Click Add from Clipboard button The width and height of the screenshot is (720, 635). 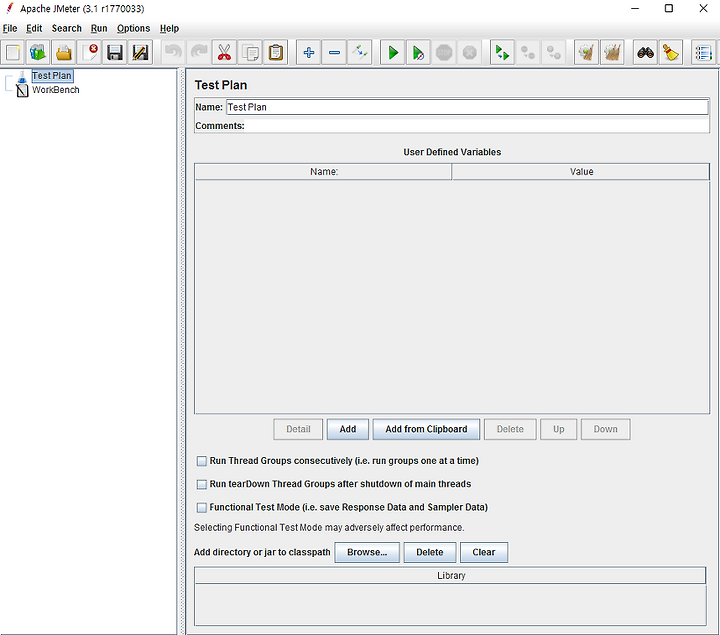click(x=426, y=429)
